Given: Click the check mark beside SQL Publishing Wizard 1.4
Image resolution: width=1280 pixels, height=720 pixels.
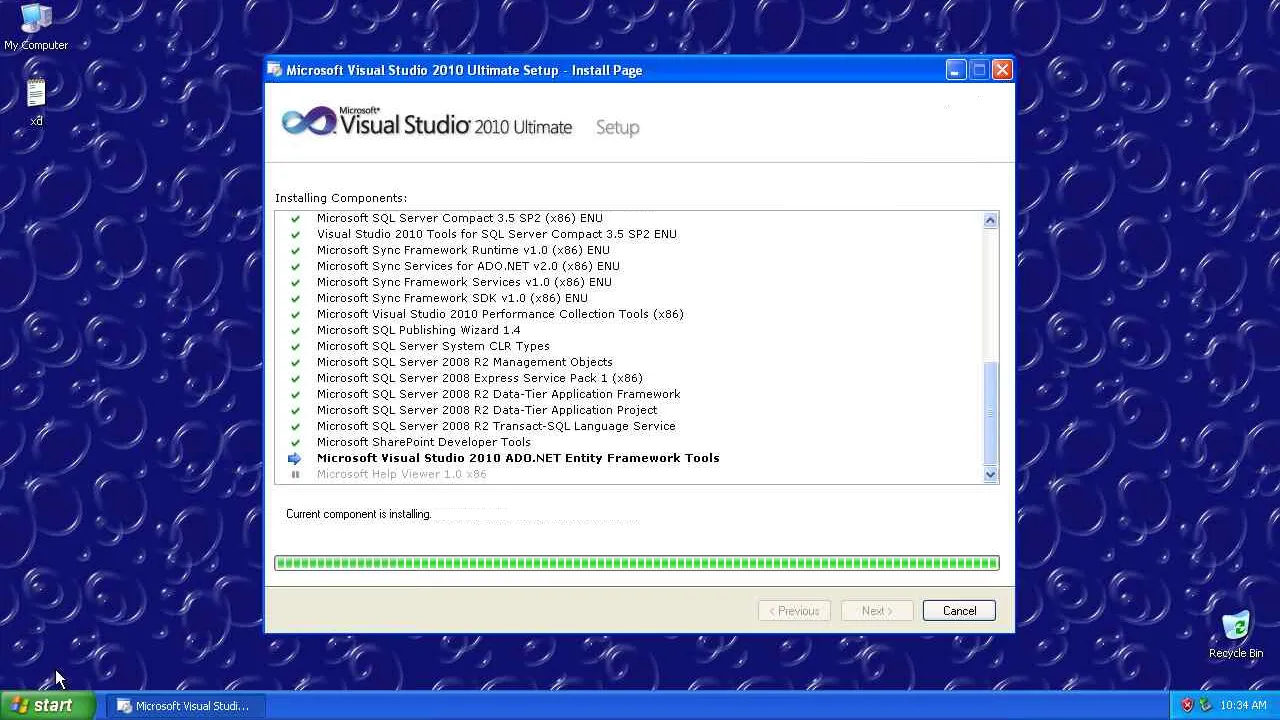Looking at the screenshot, I should click(295, 330).
